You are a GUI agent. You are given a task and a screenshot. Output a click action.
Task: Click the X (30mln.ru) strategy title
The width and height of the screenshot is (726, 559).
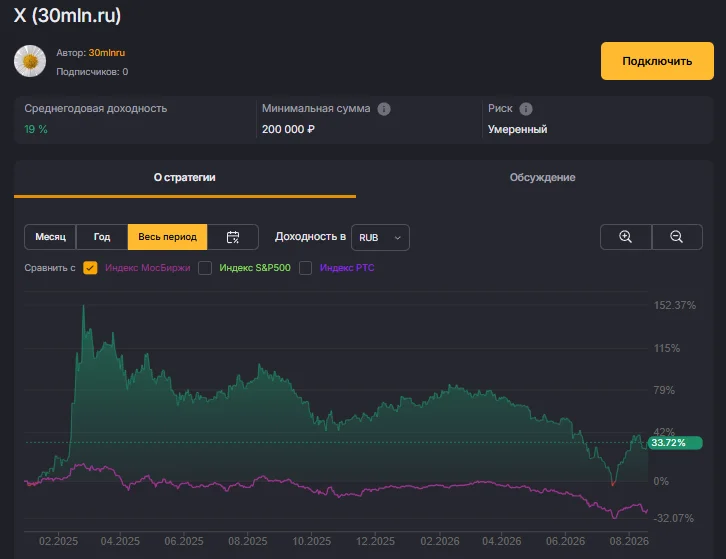[67, 16]
